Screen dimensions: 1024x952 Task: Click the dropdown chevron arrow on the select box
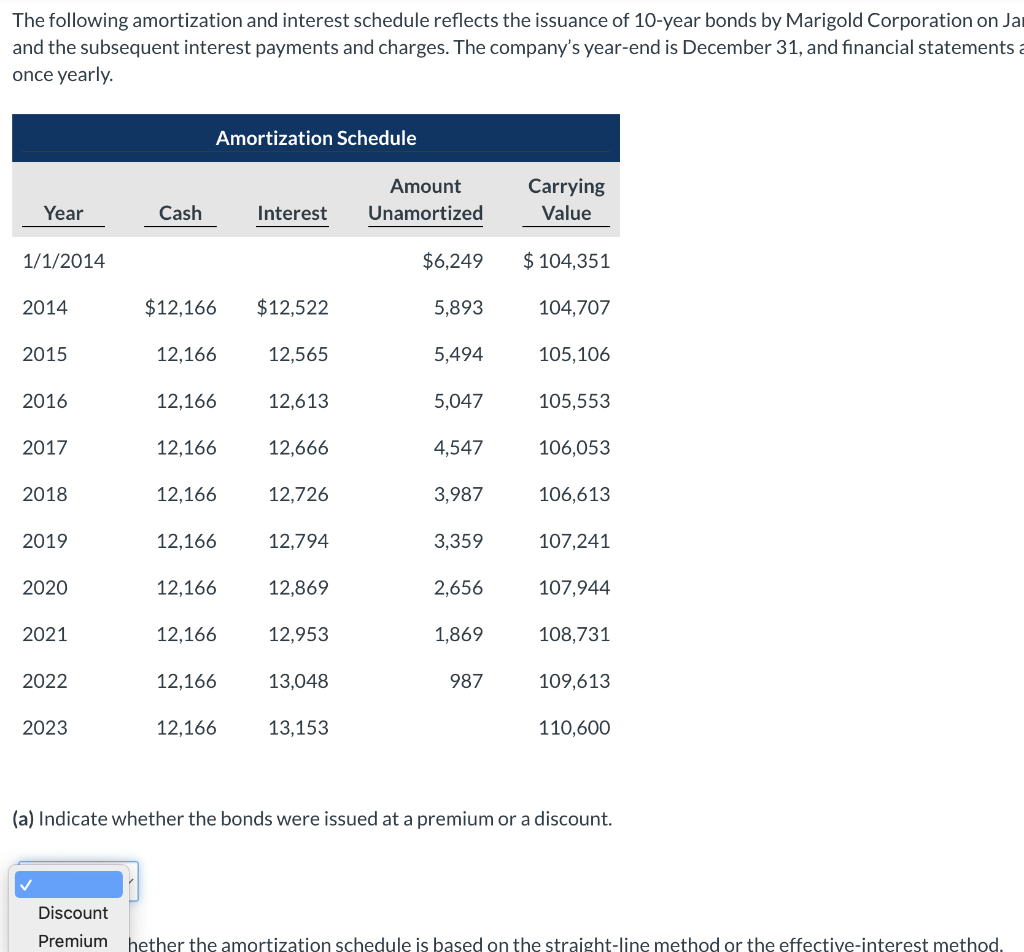tap(131, 881)
